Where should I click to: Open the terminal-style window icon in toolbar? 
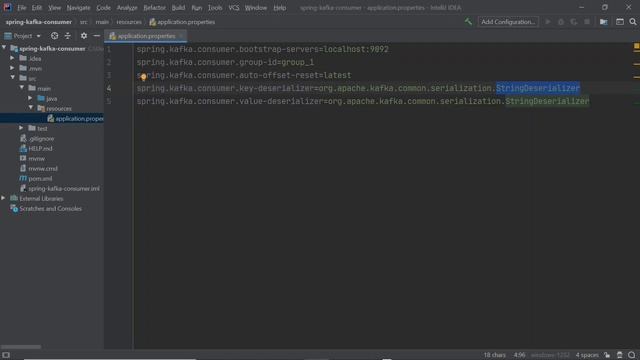click(x=620, y=22)
